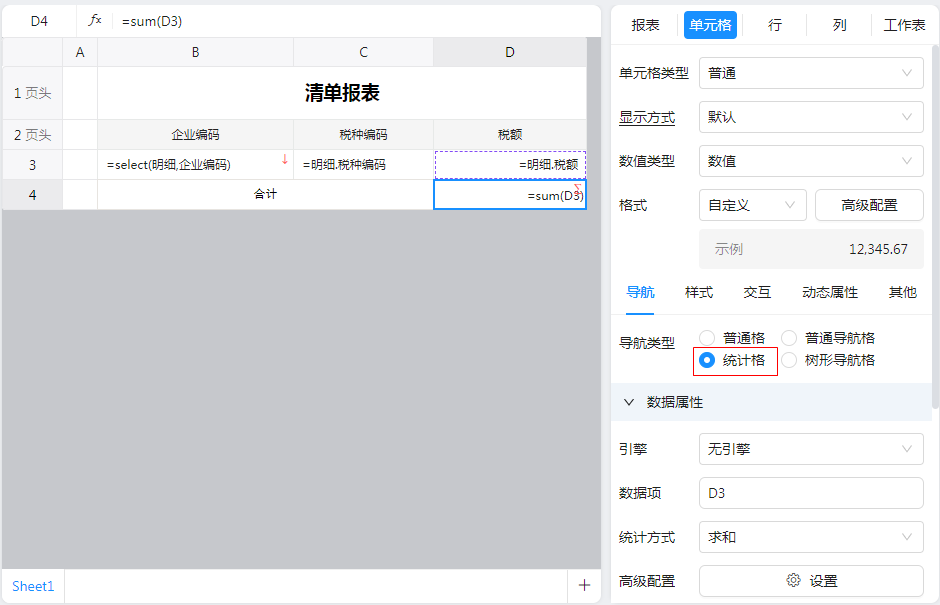Screen dimensions: 940x605
Task: Switch to the 报表 tab
Action: click(x=646, y=25)
